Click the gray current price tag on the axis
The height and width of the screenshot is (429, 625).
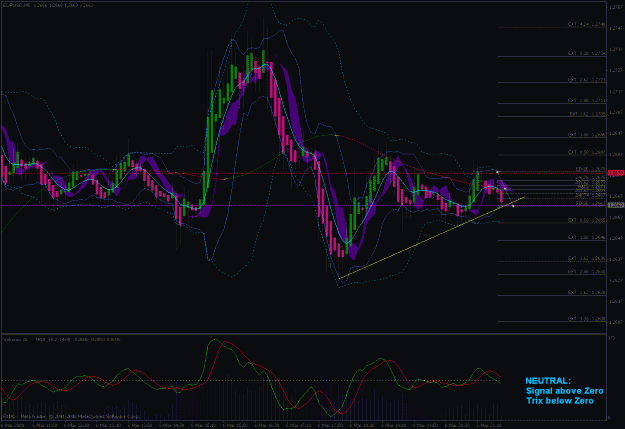pyautogui.click(x=615, y=205)
